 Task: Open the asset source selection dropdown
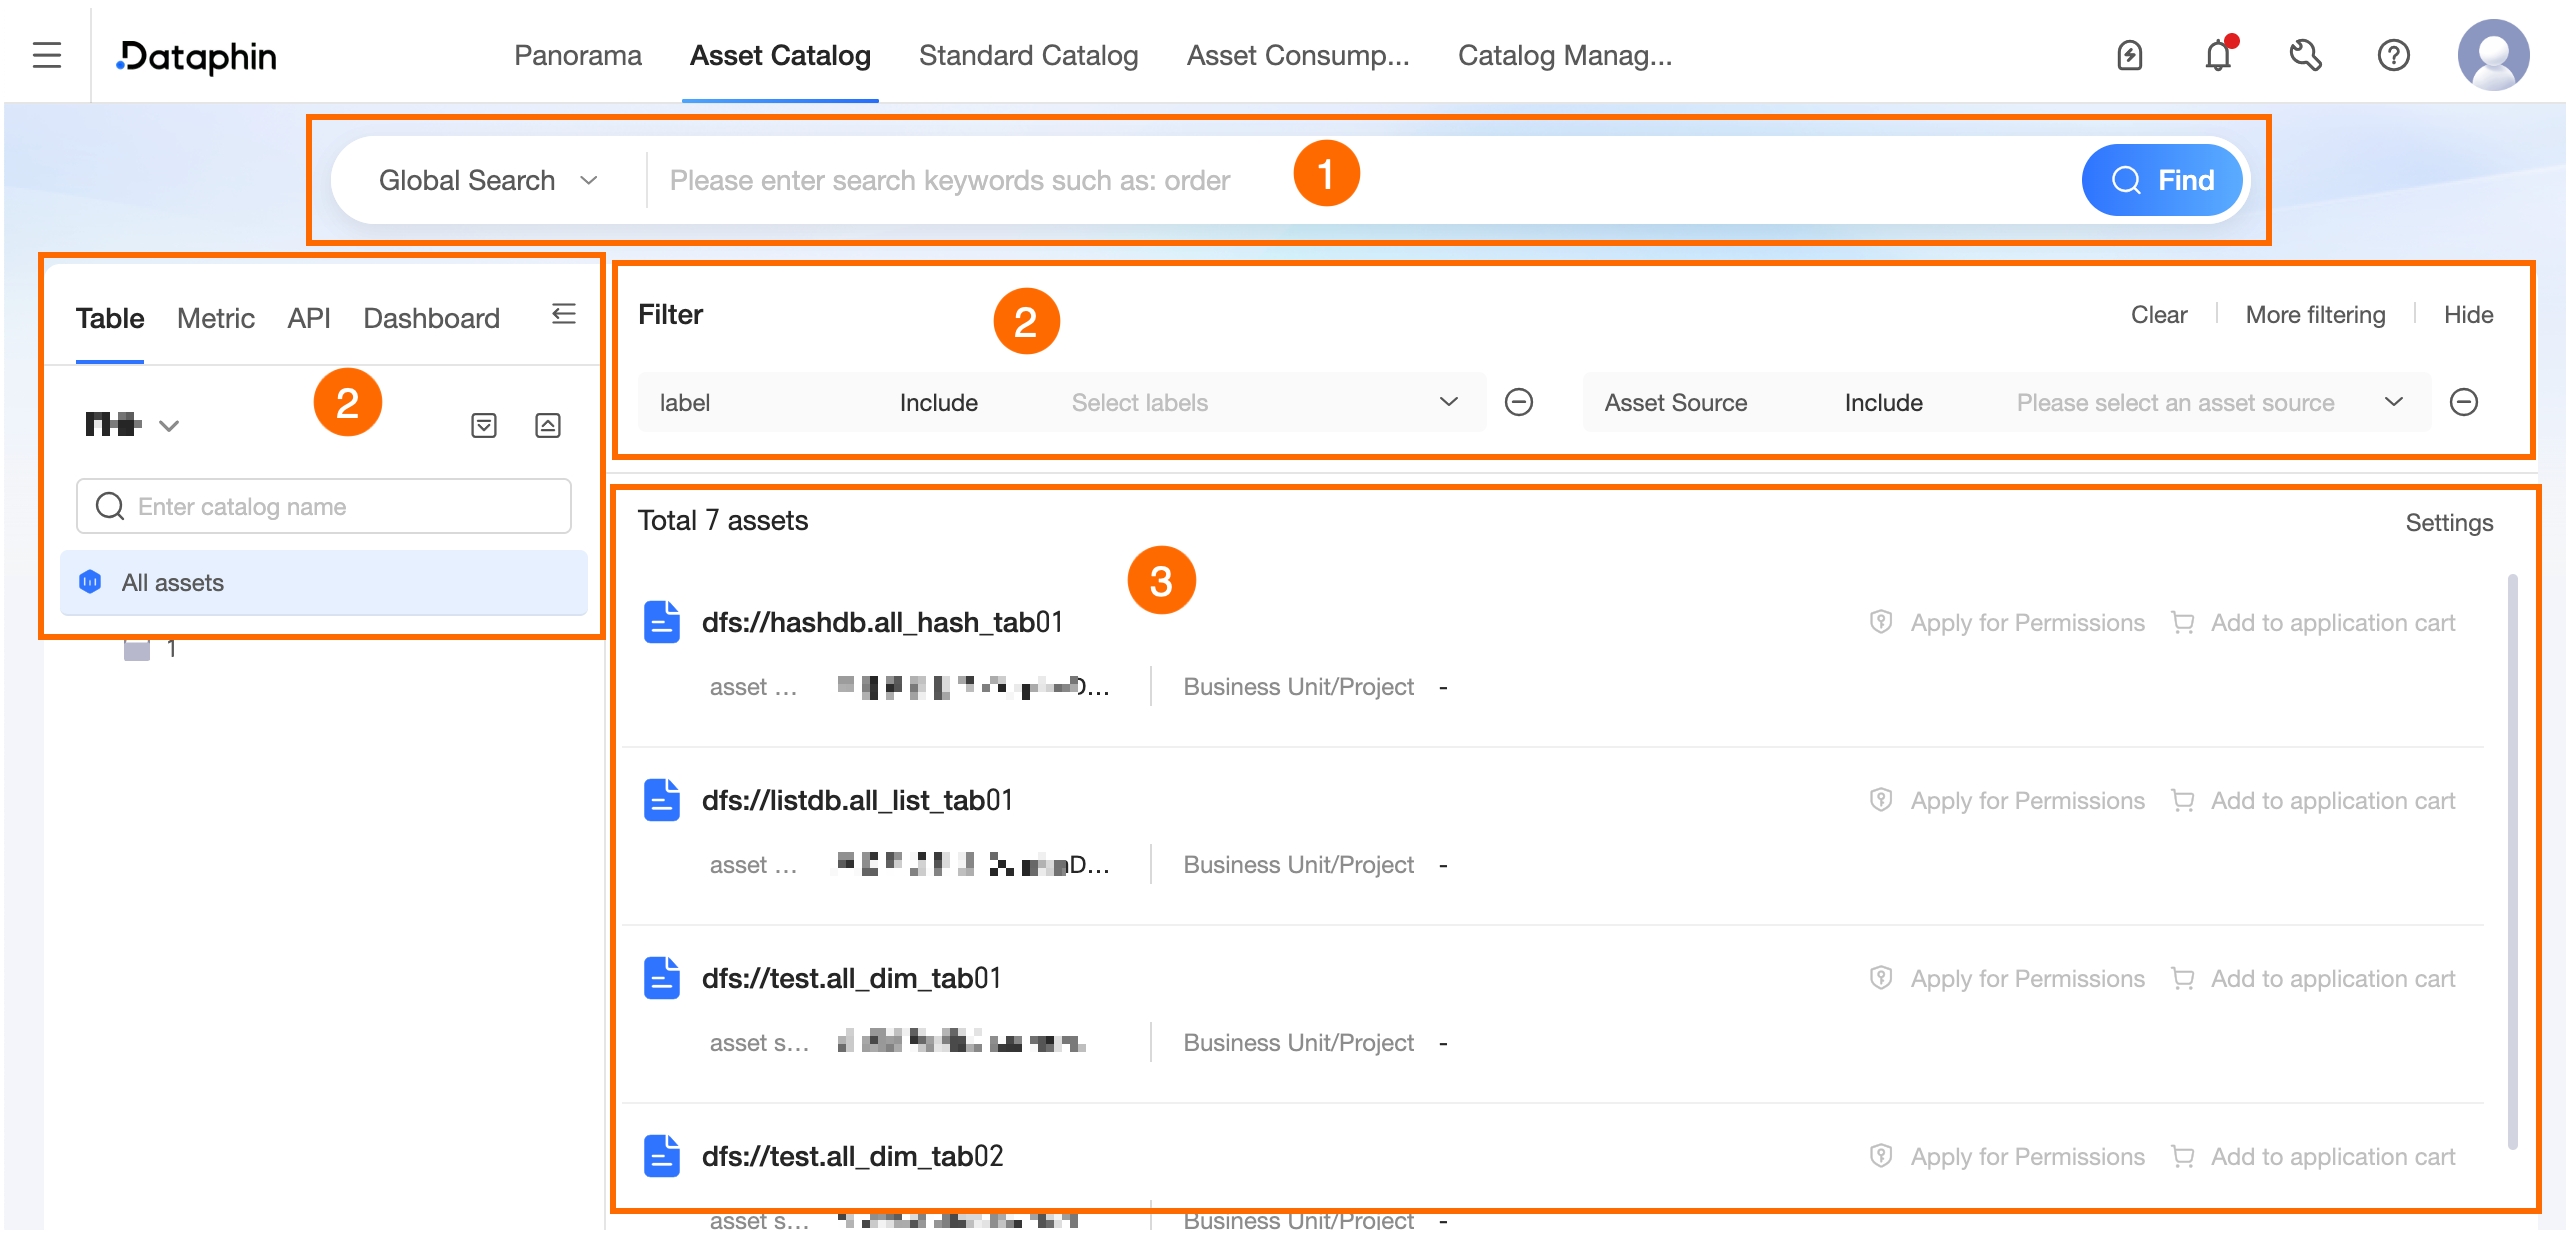coord(2210,402)
